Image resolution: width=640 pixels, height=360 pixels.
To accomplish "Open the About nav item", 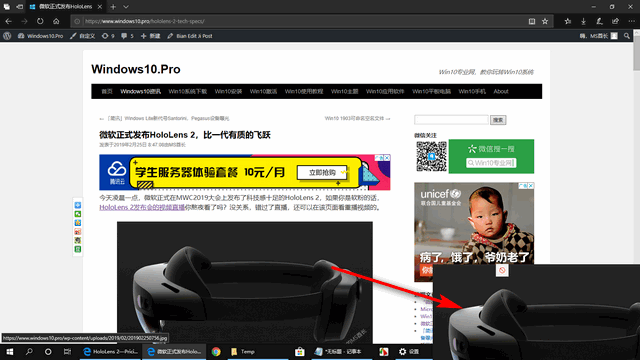I will 501,91.
